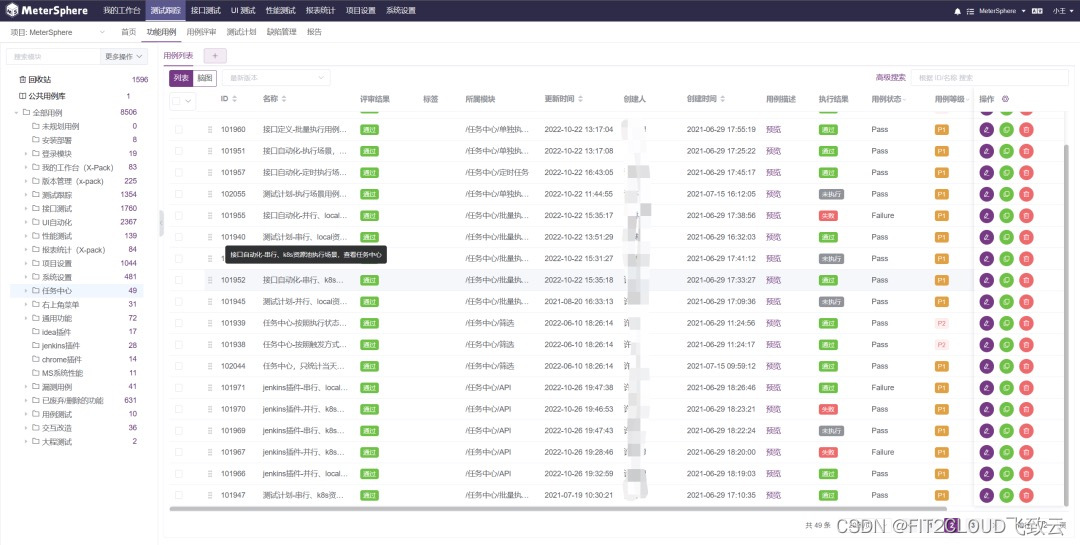Screen dimensions: 1080x545
Task: Open 系统设置 in top menu
Action: [401, 10]
